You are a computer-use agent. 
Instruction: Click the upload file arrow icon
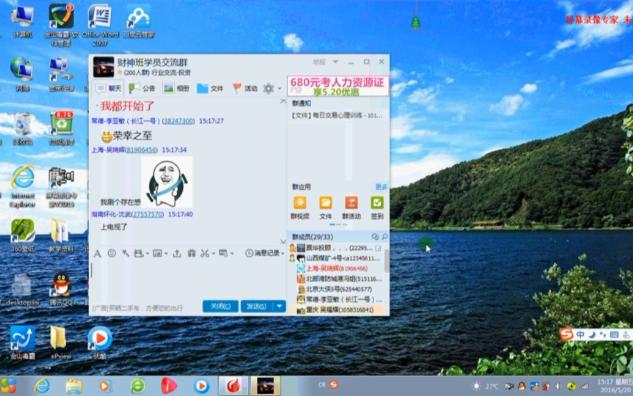tap(177, 253)
